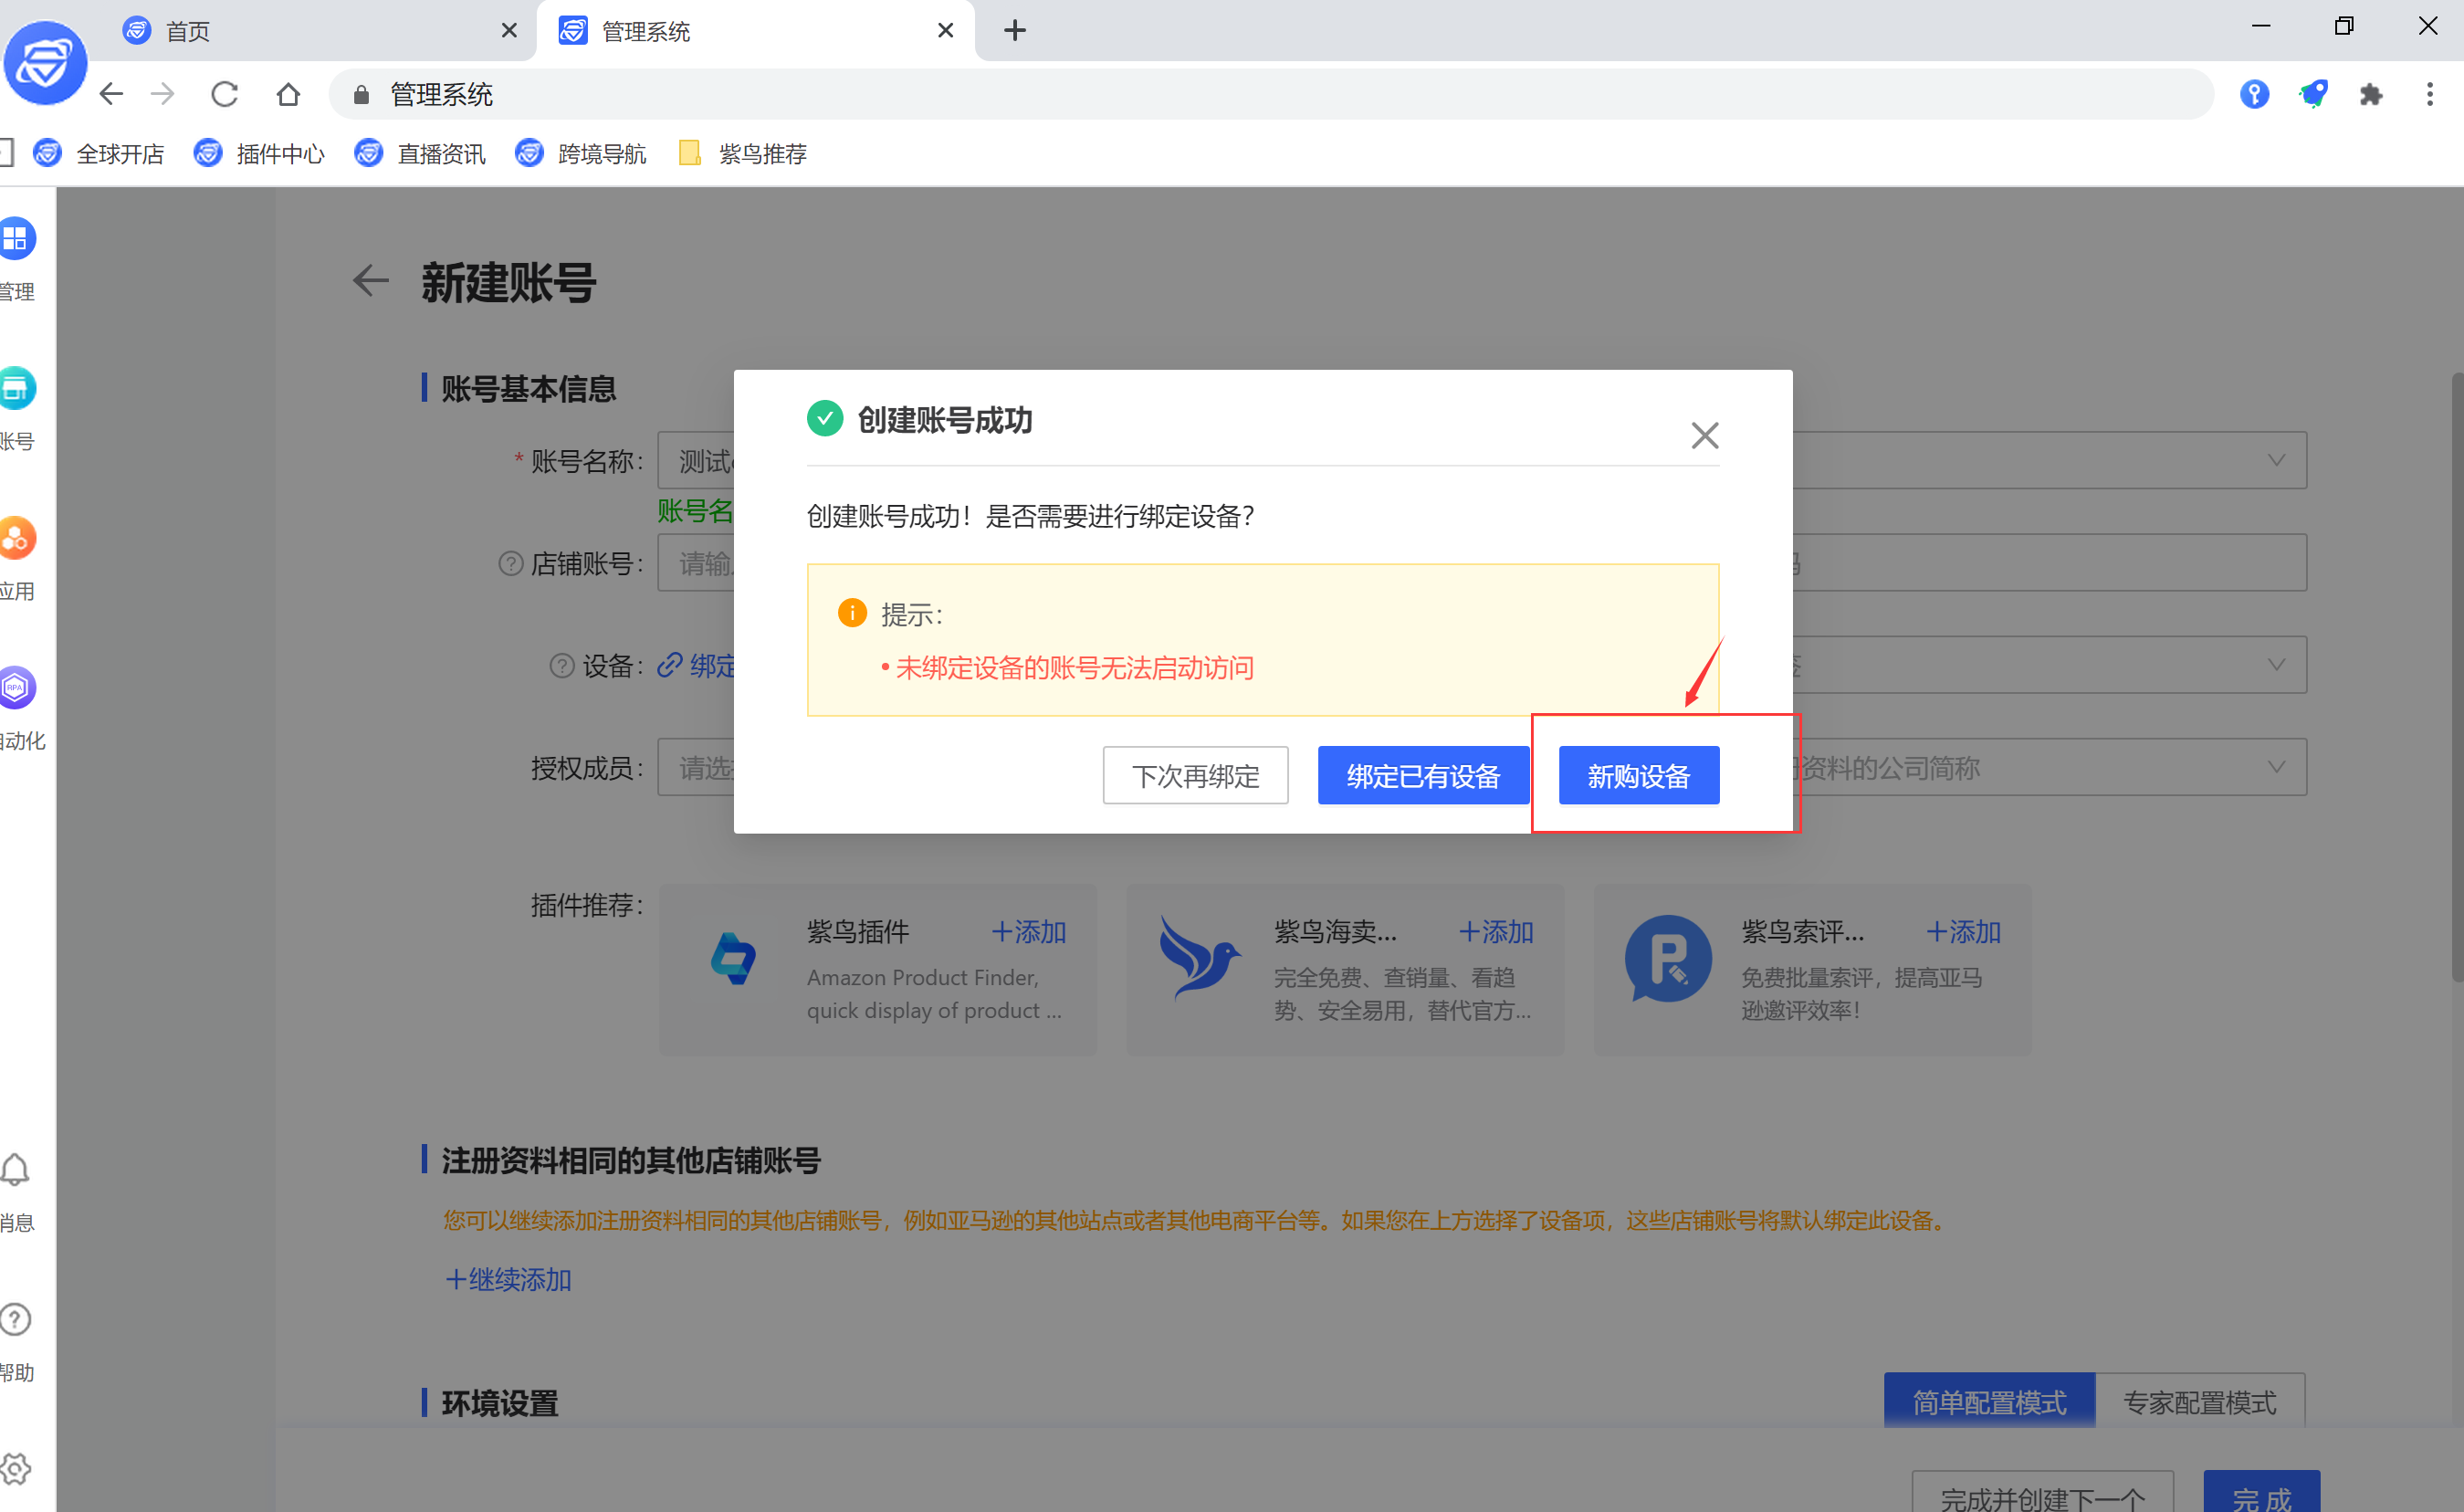Click the address bar

(1200, 94)
